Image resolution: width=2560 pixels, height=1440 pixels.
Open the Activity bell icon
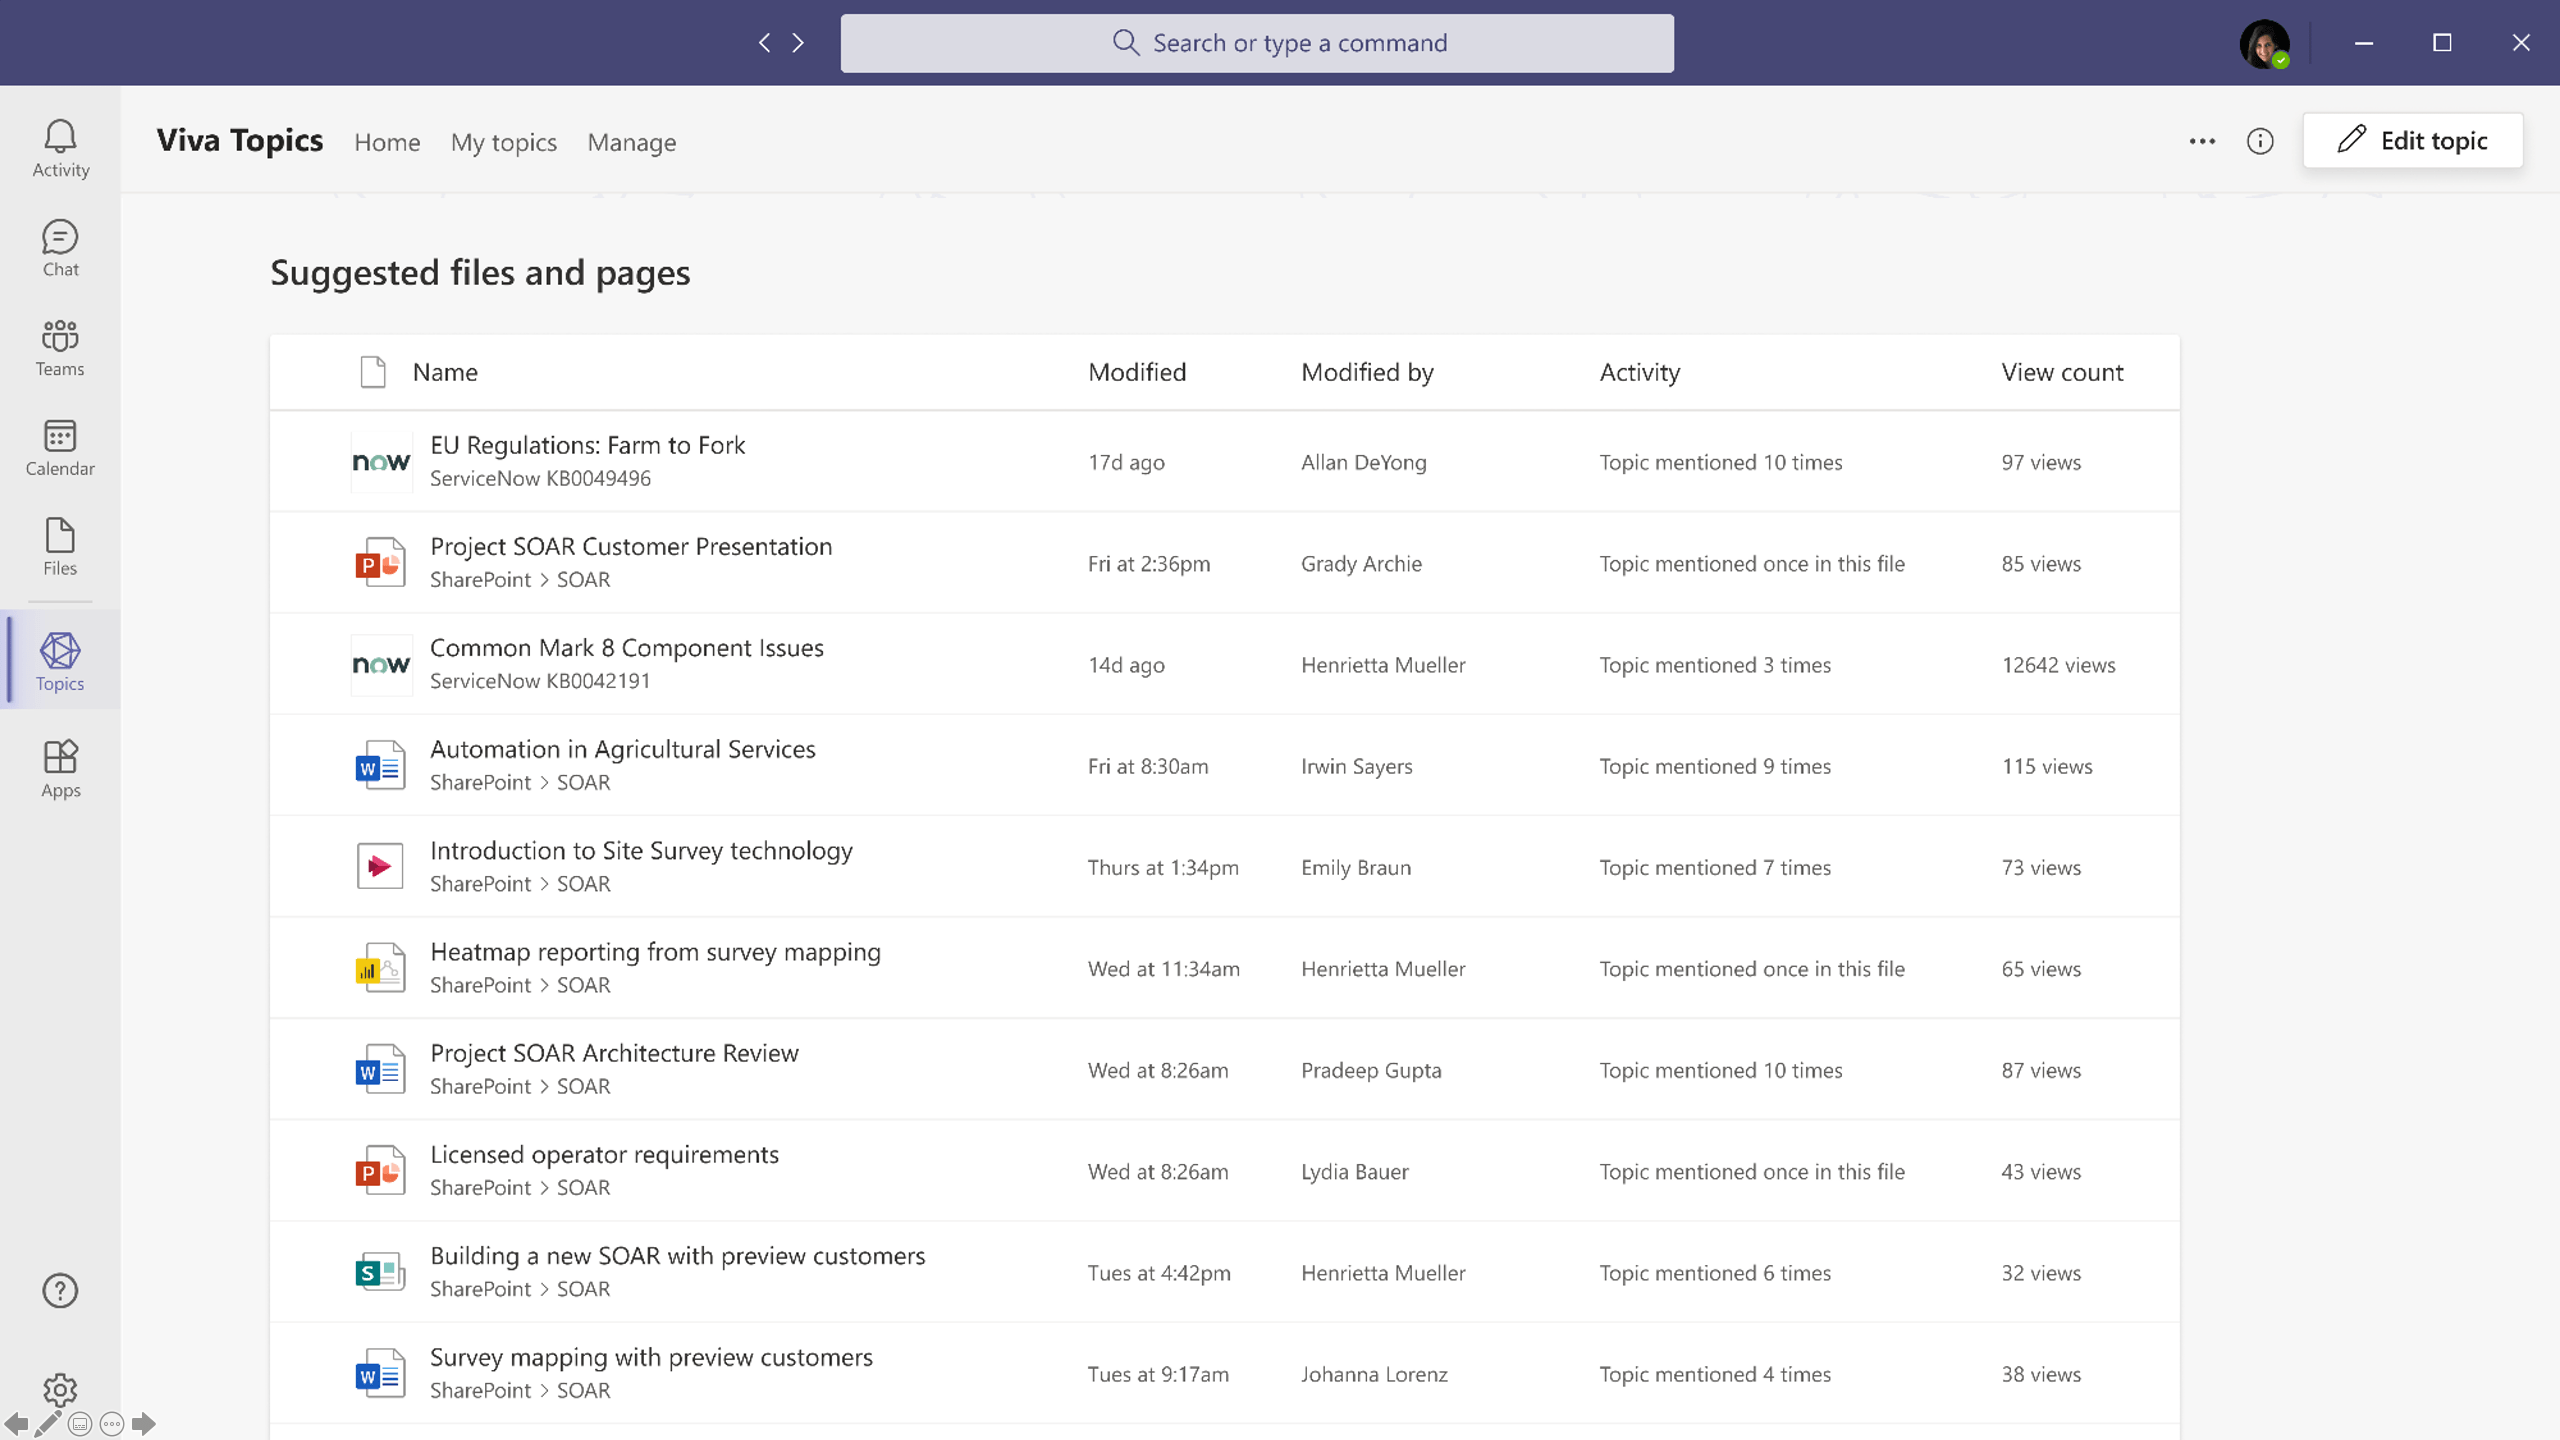click(x=60, y=148)
